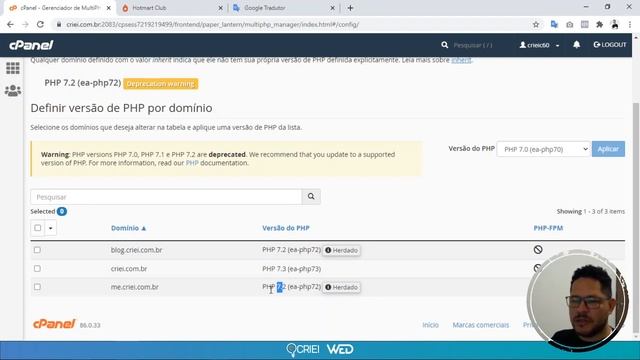This screenshot has width=640, height=360.
Task: Click the Início footer link
Action: (430, 325)
